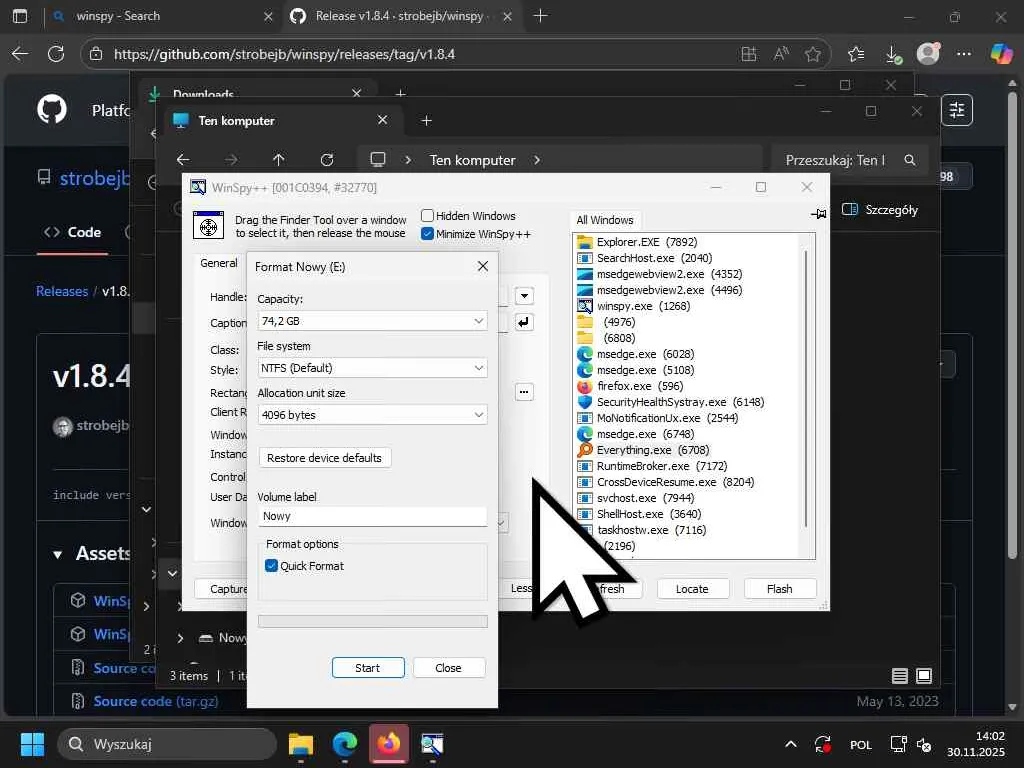This screenshot has width=1024, height=768.
Task: Click the GitHub logo
Action: point(52,110)
